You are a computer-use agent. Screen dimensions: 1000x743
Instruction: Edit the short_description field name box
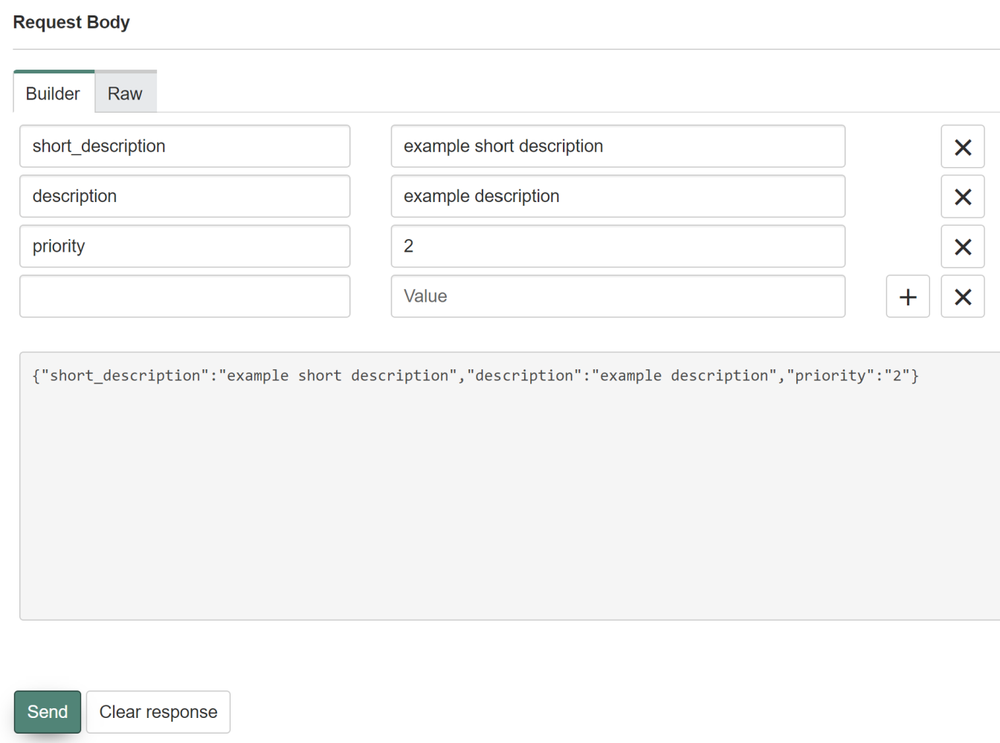pyautogui.click(x=185, y=146)
